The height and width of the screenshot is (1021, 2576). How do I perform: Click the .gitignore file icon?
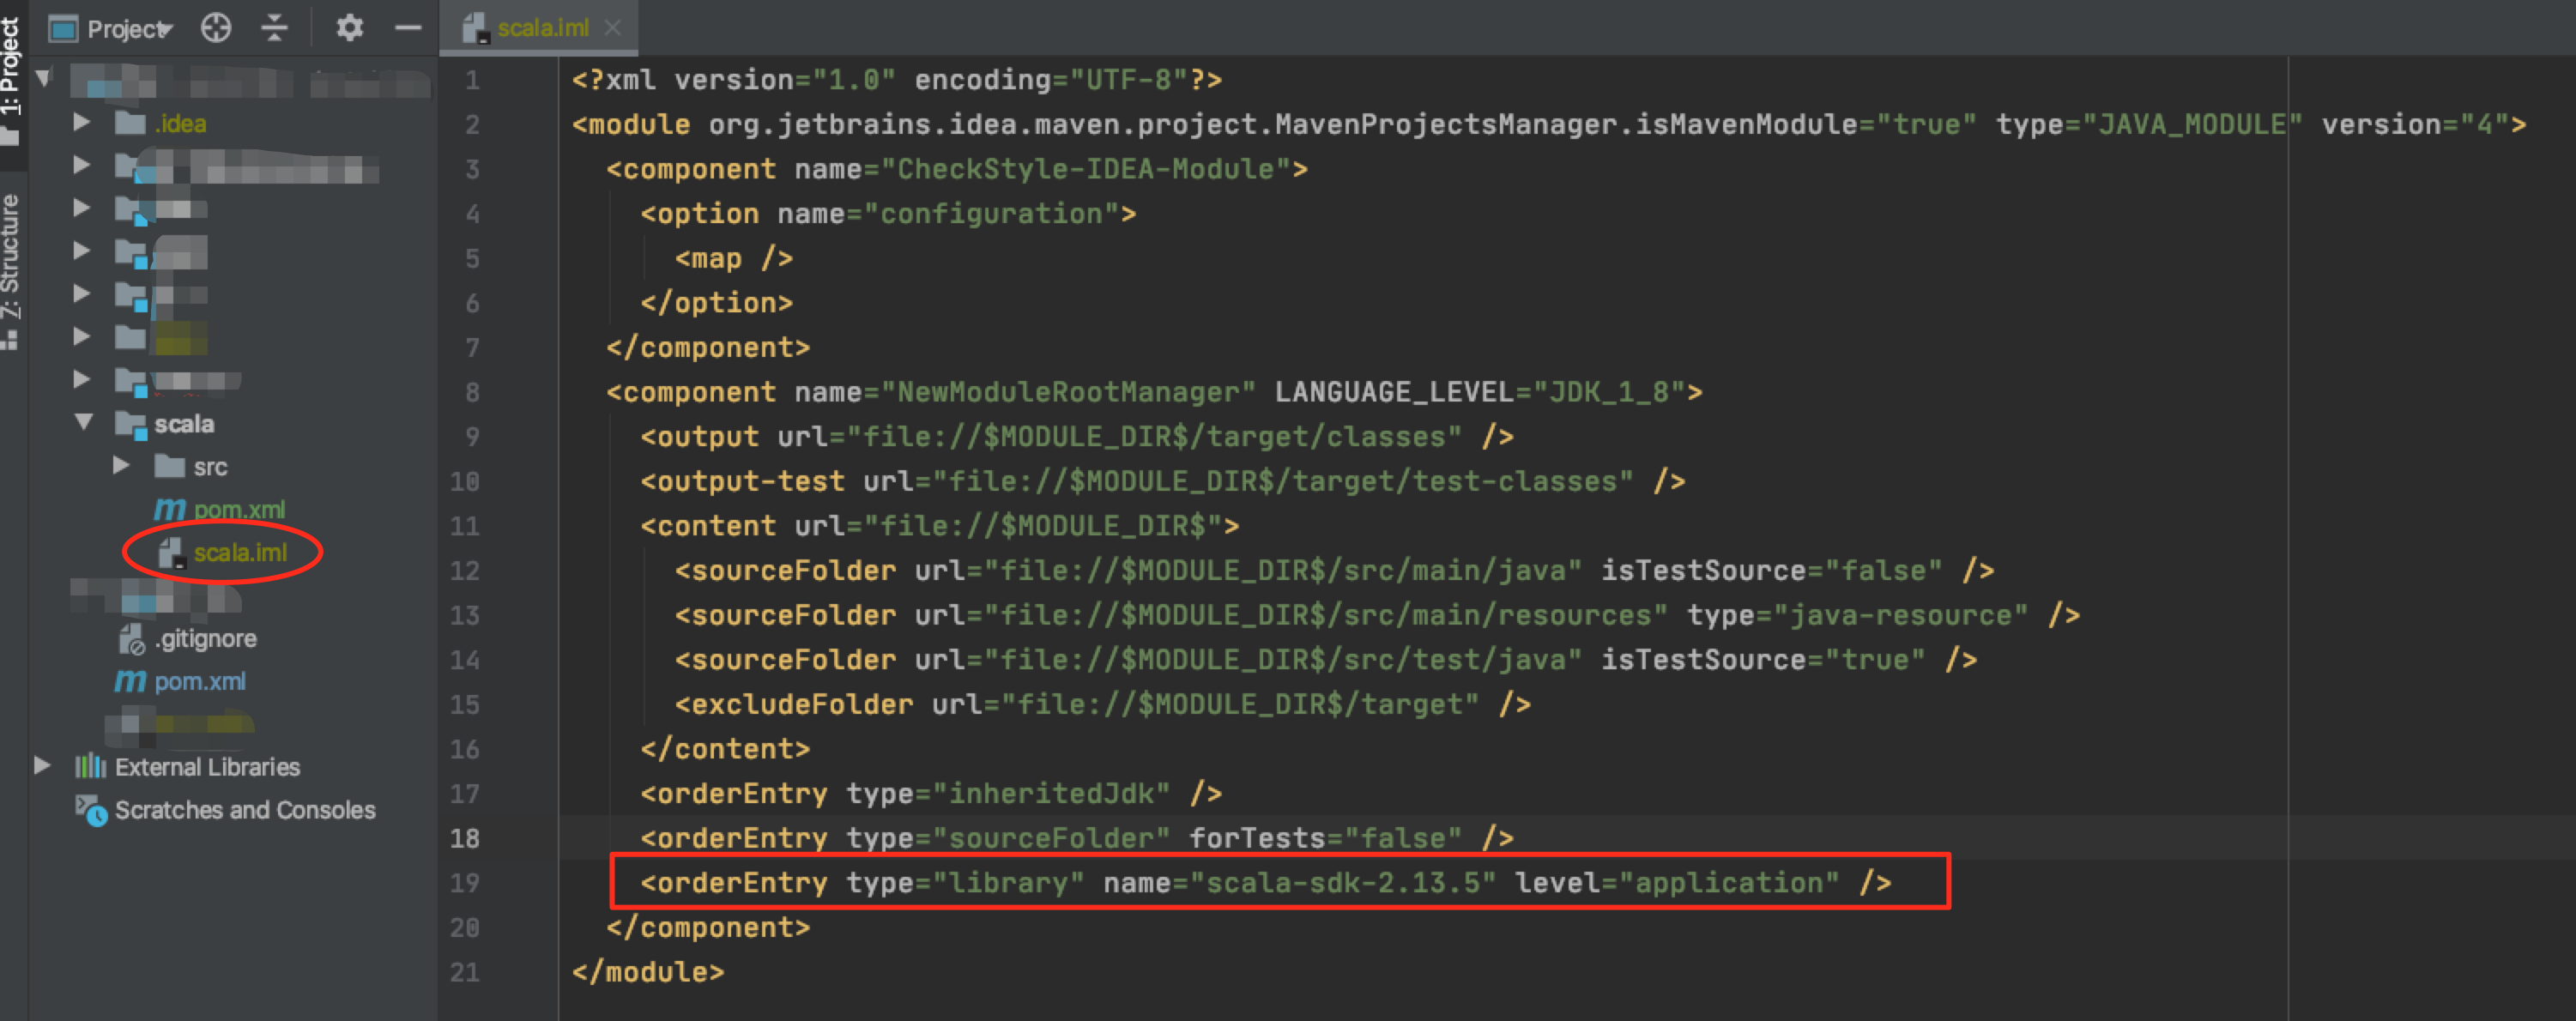click(131, 639)
